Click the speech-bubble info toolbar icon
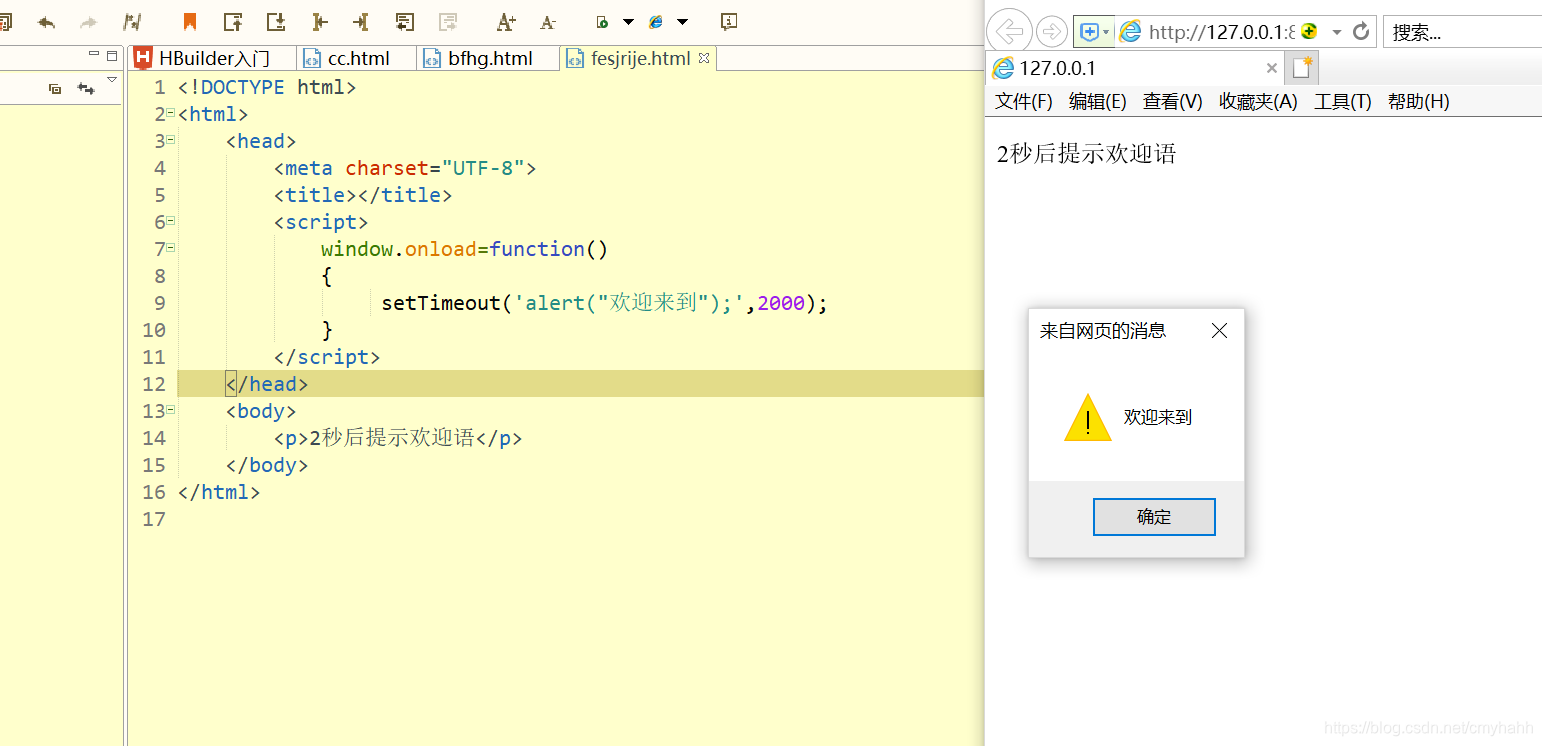1542x746 pixels. click(x=729, y=21)
